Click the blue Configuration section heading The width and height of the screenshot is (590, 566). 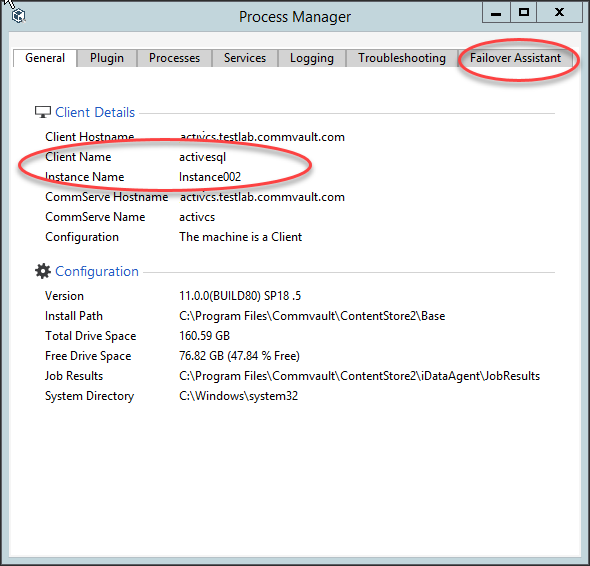pyautogui.click(x=97, y=271)
